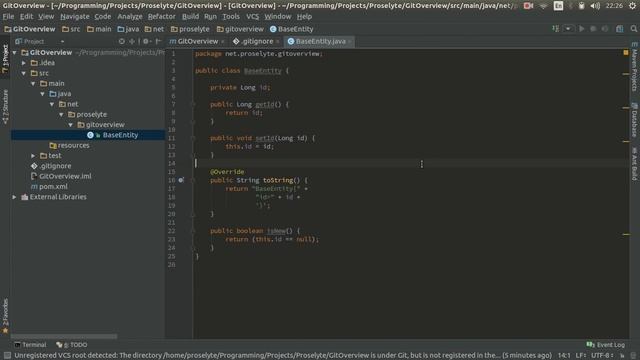Click the Debug icon in toolbar
Image resolution: width=640 pixels, height=360 pixels.
pyautogui.click(x=593, y=29)
